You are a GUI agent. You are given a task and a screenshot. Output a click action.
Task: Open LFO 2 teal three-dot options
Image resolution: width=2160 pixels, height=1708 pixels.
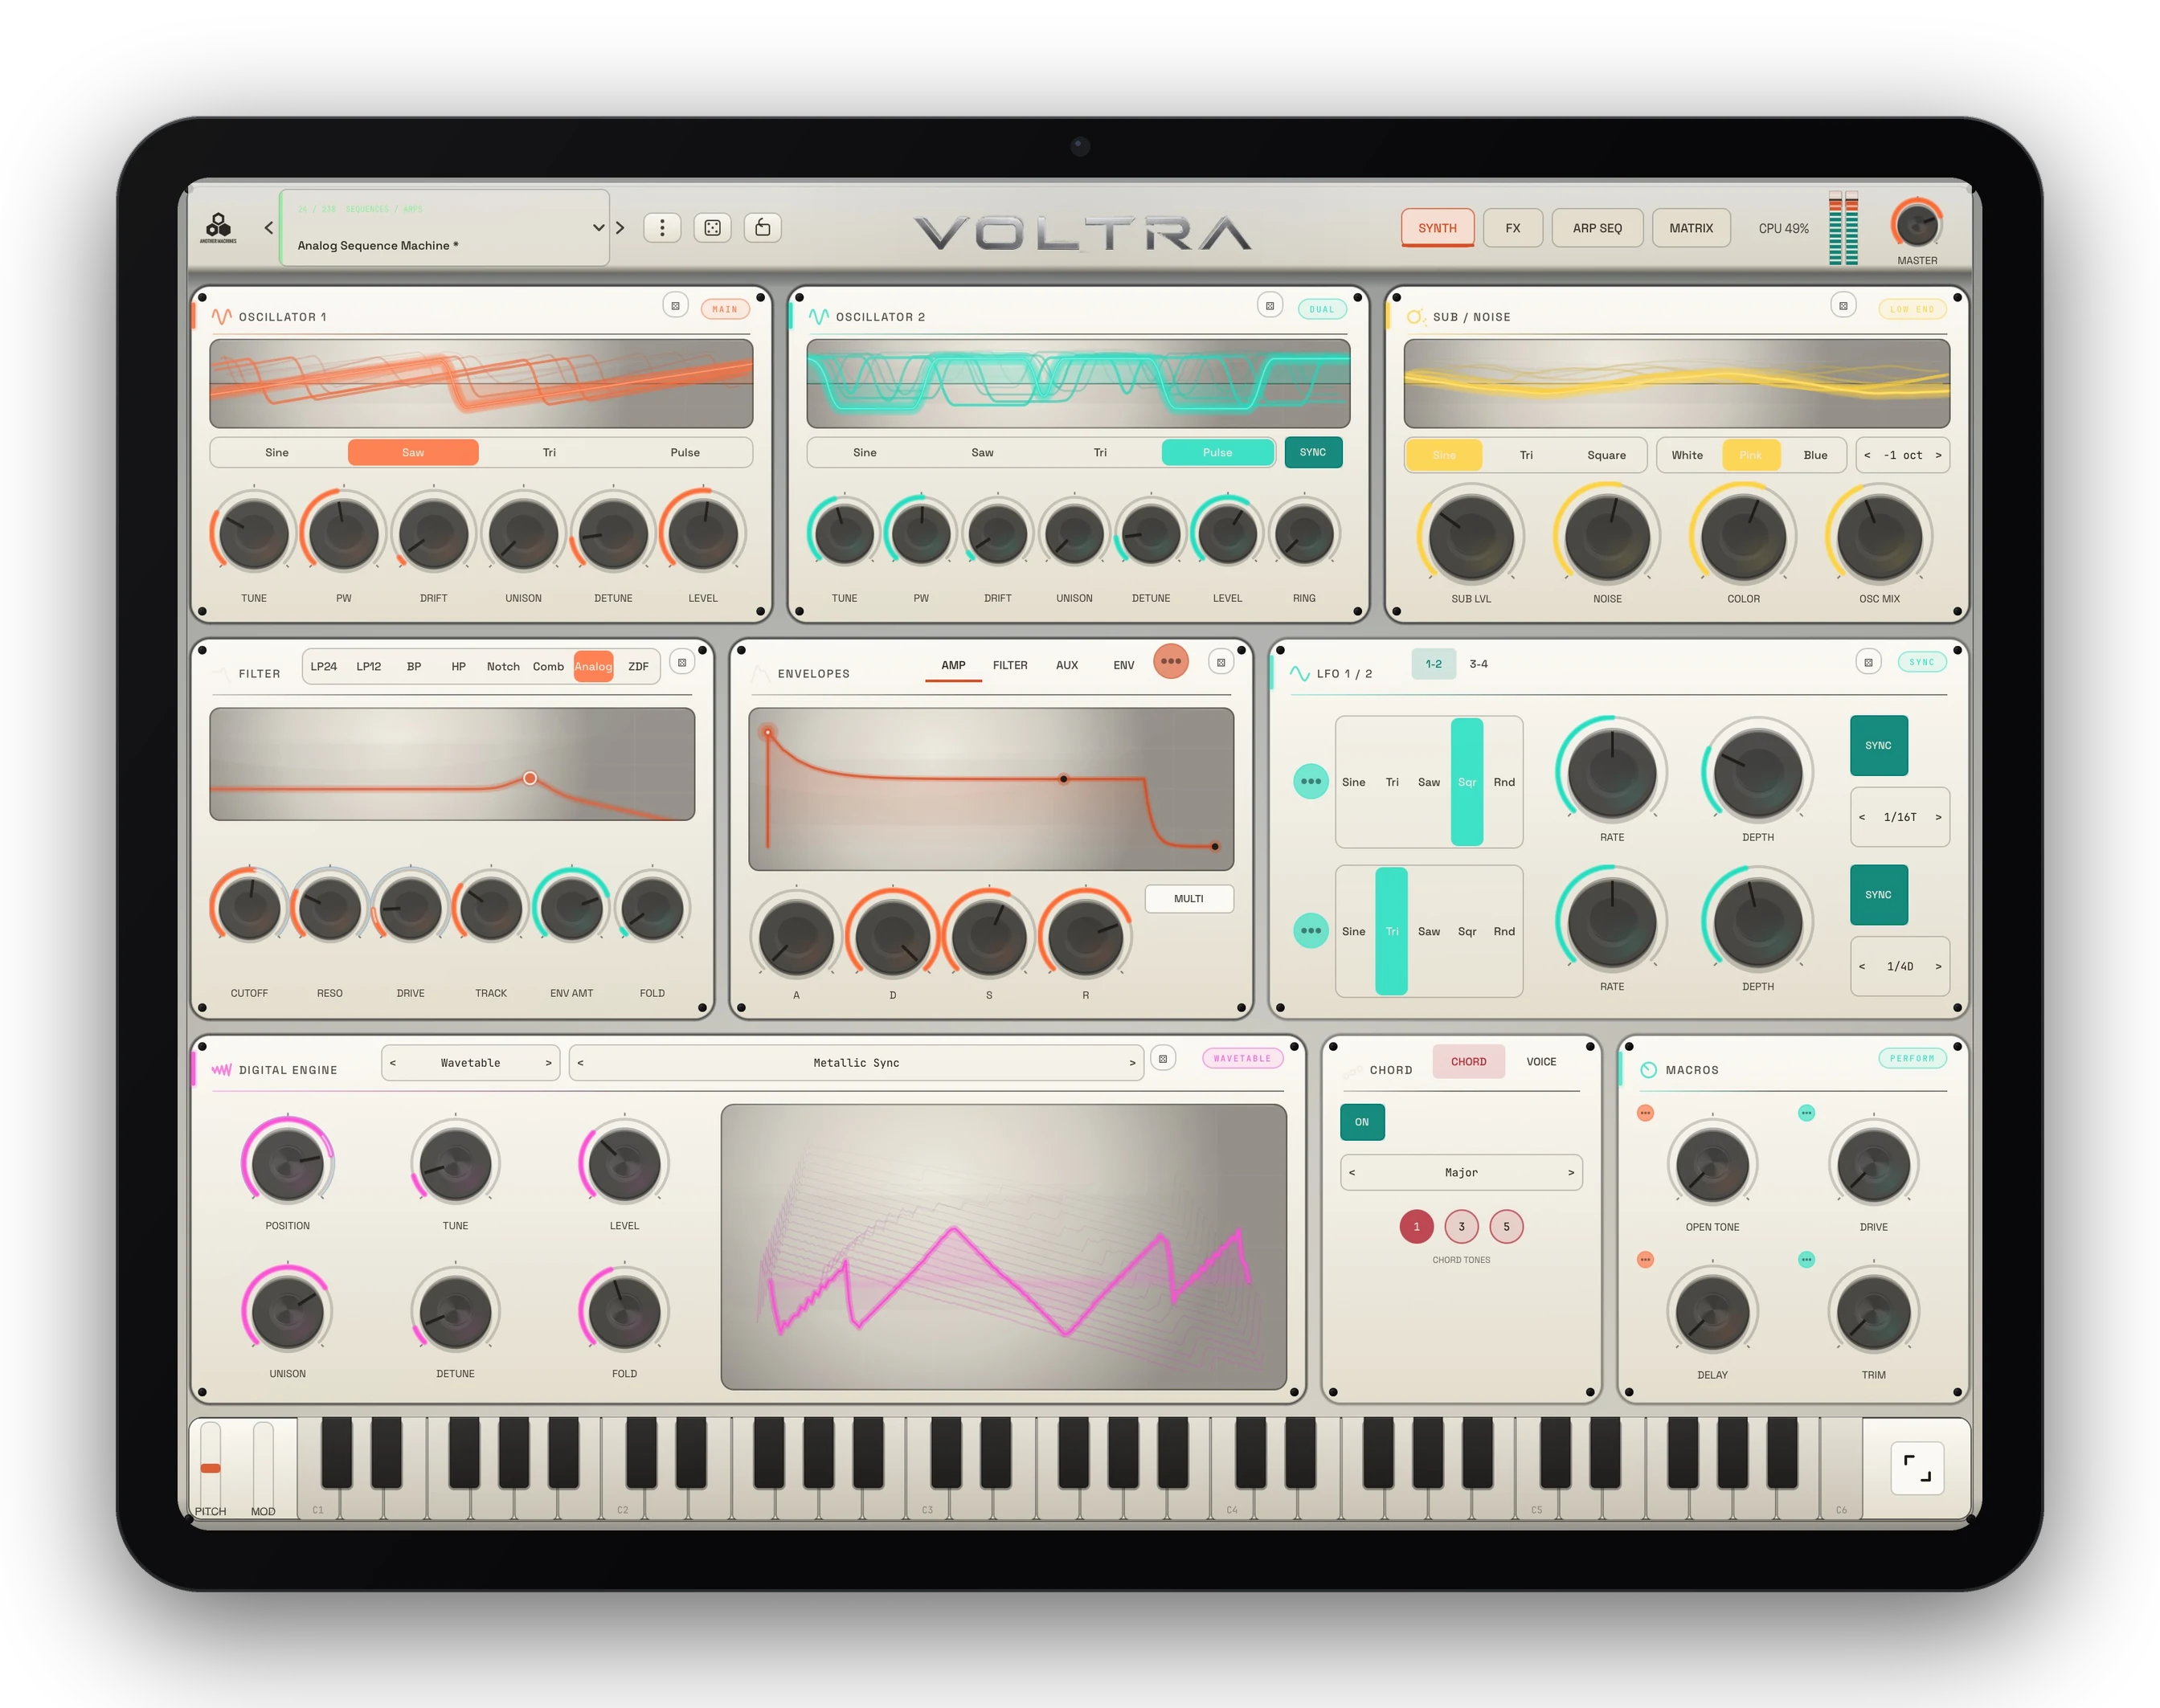(x=1311, y=931)
